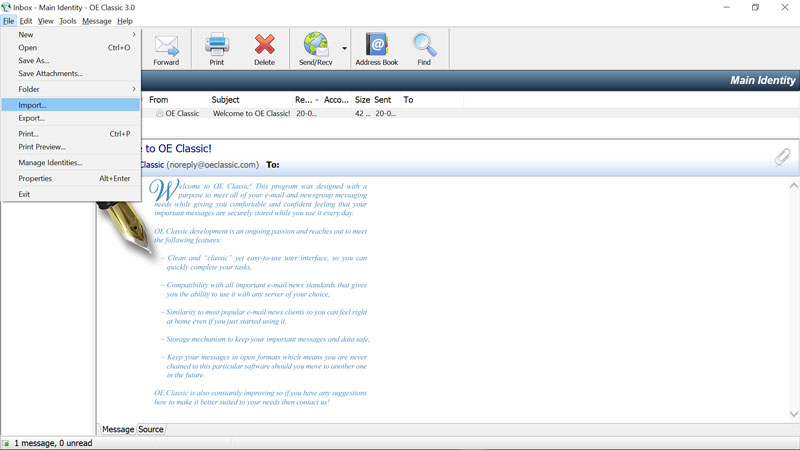The height and width of the screenshot is (450, 800).
Task: Choose Open from the File menu
Action: 71,47
